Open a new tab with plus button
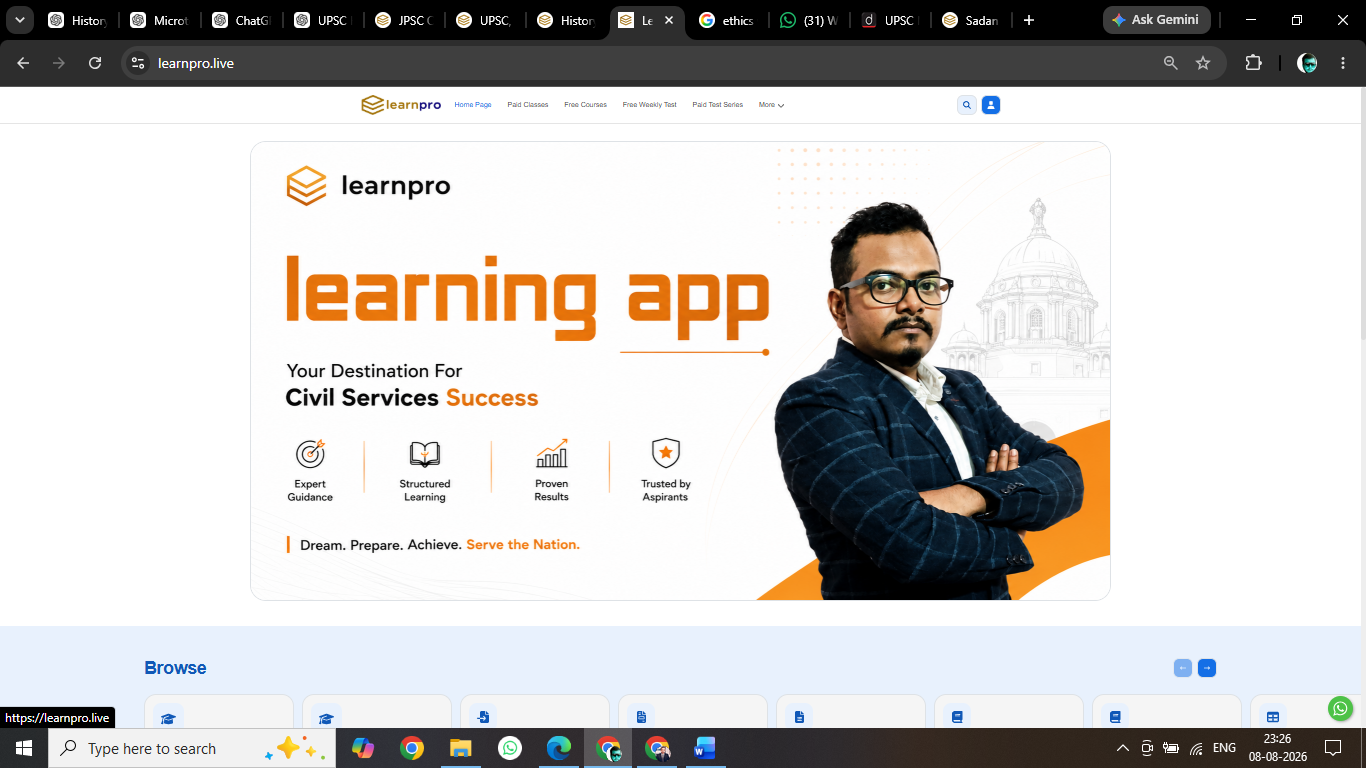Image resolution: width=1366 pixels, height=768 pixels. click(x=1029, y=20)
